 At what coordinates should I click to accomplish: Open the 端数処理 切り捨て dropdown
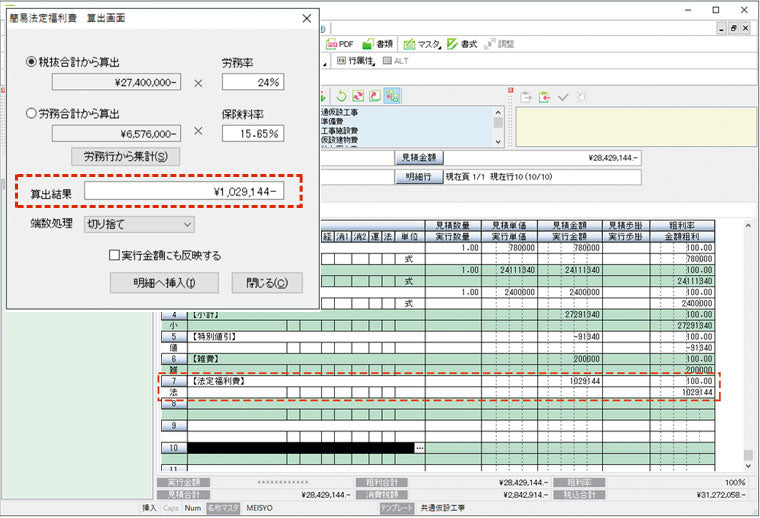pyautogui.click(x=138, y=225)
